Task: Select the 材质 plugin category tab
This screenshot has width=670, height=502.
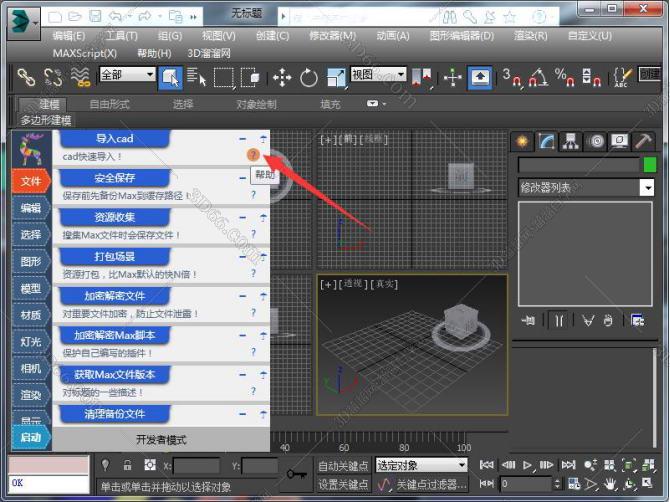Action: pyautogui.click(x=31, y=315)
